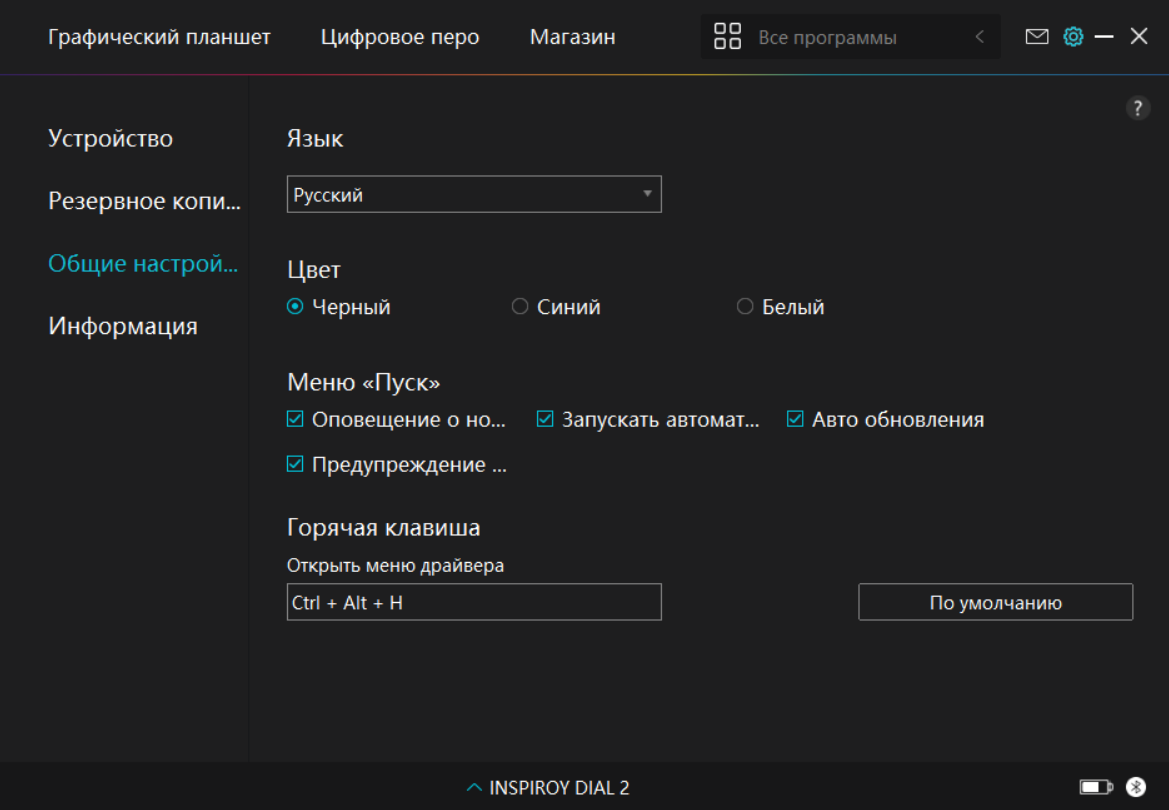Minimize the driver window
This screenshot has height=810, width=1169.
pos(1104,37)
